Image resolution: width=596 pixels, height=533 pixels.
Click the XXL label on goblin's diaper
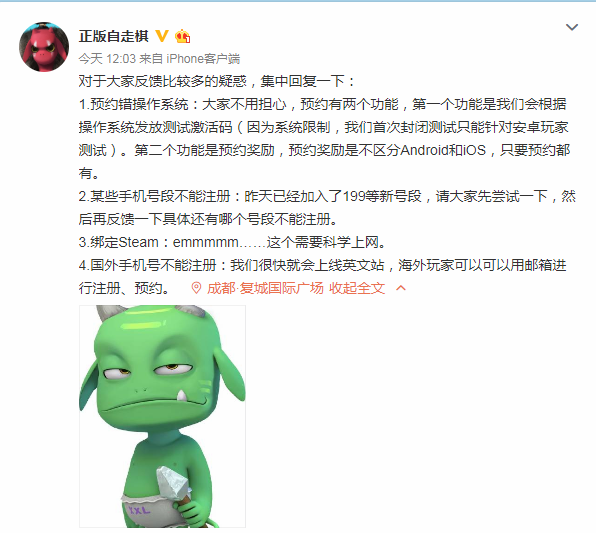coord(139,510)
